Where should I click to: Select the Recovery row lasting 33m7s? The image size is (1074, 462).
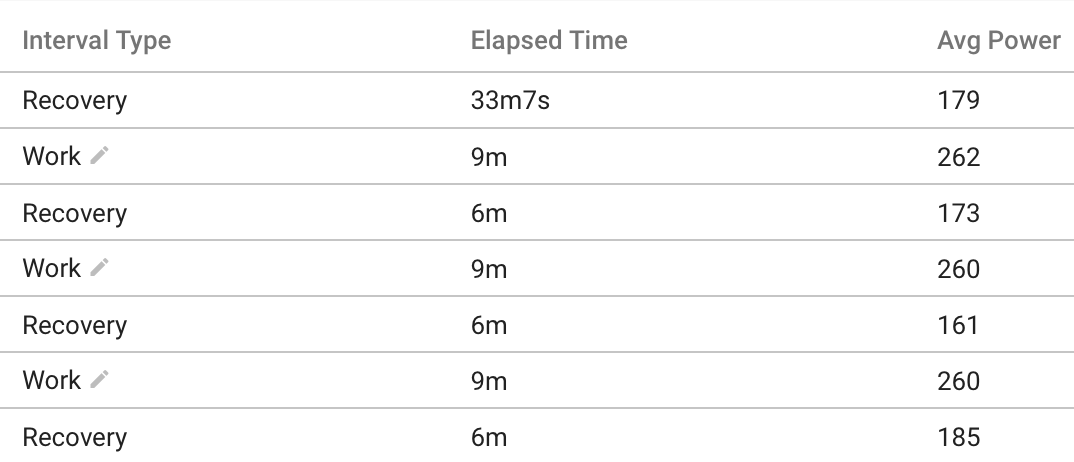coord(537,100)
